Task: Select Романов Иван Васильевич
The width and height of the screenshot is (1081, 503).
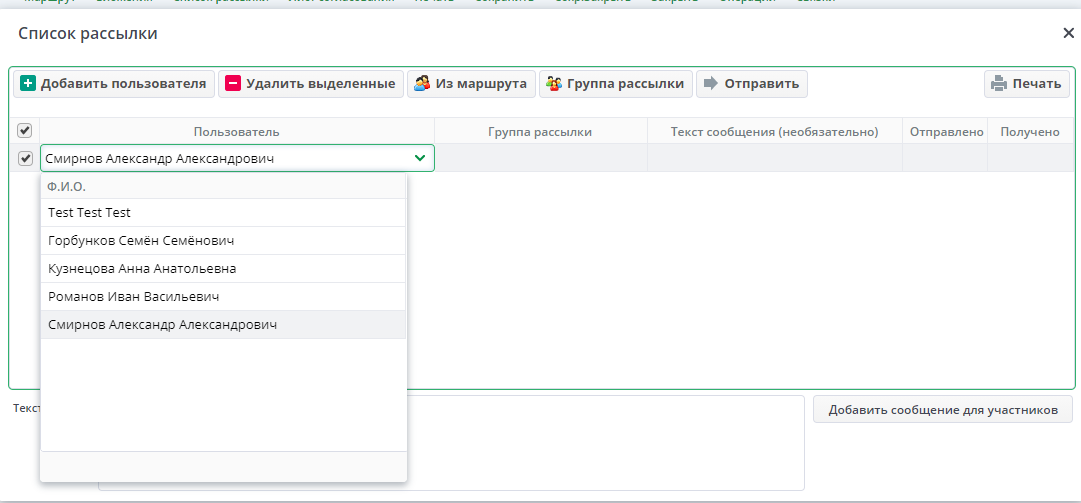Action: pyautogui.click(x=223, y=297)
